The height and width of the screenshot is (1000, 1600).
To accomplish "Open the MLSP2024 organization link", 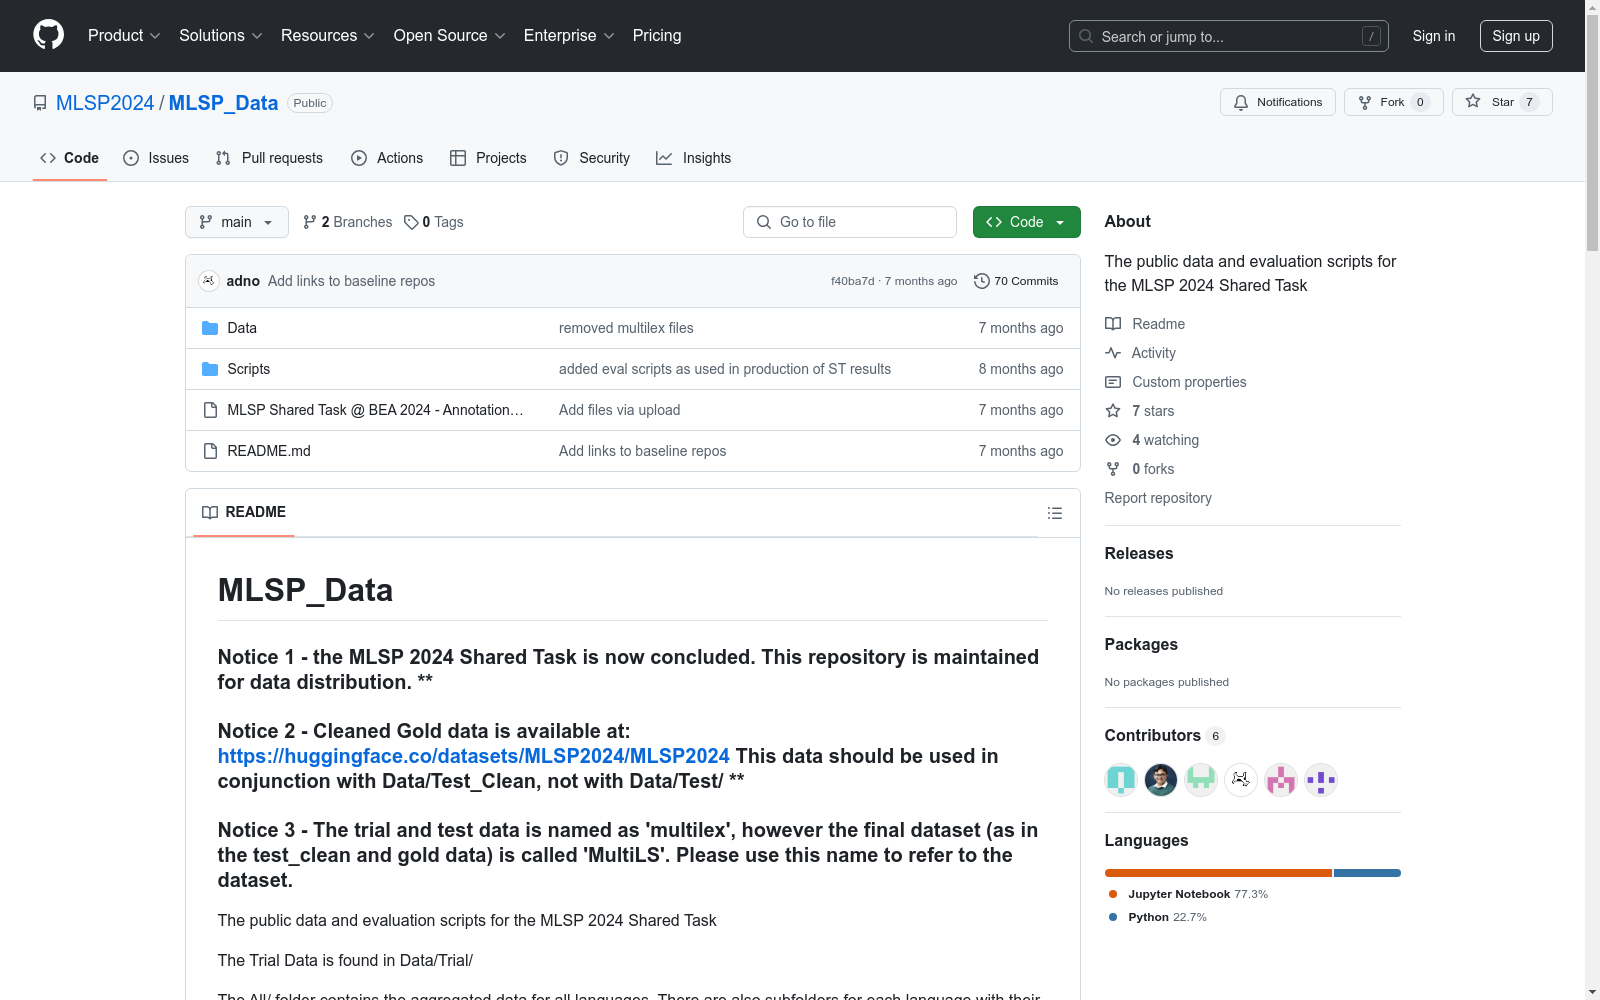I will pos(105,103).
